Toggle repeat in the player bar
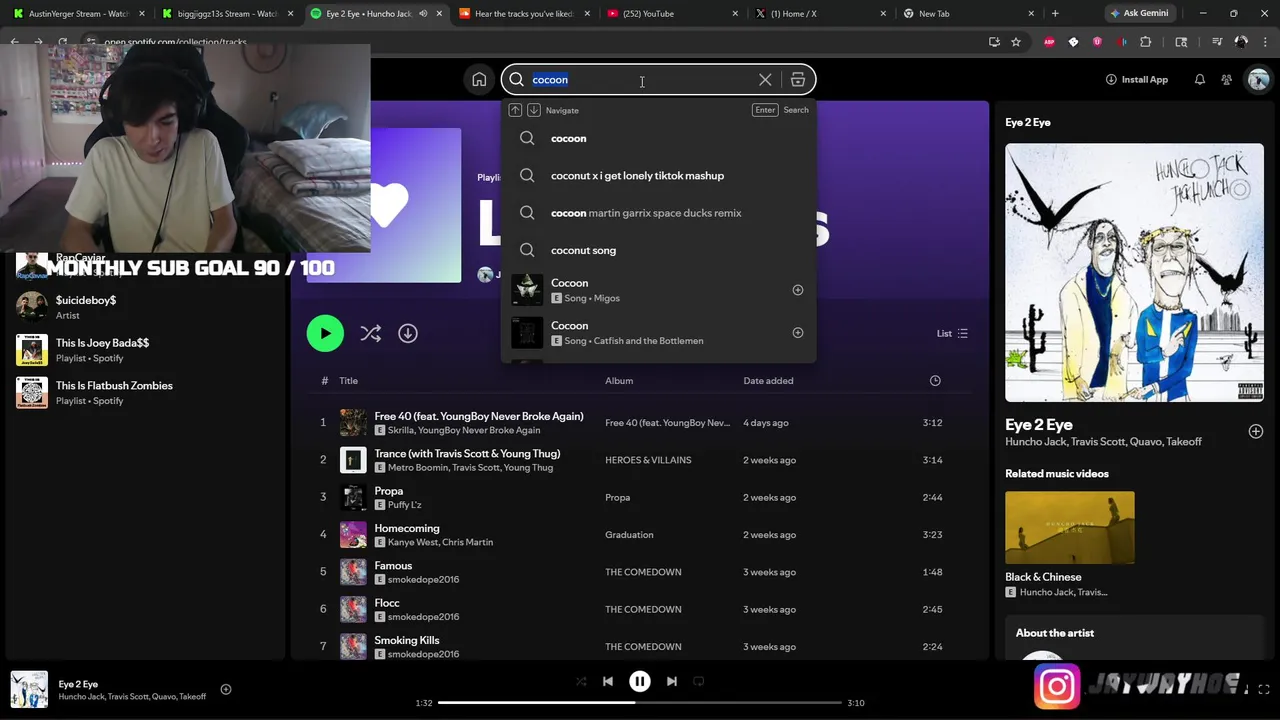This screenshot has height=720, width=1280. point(699,681)
